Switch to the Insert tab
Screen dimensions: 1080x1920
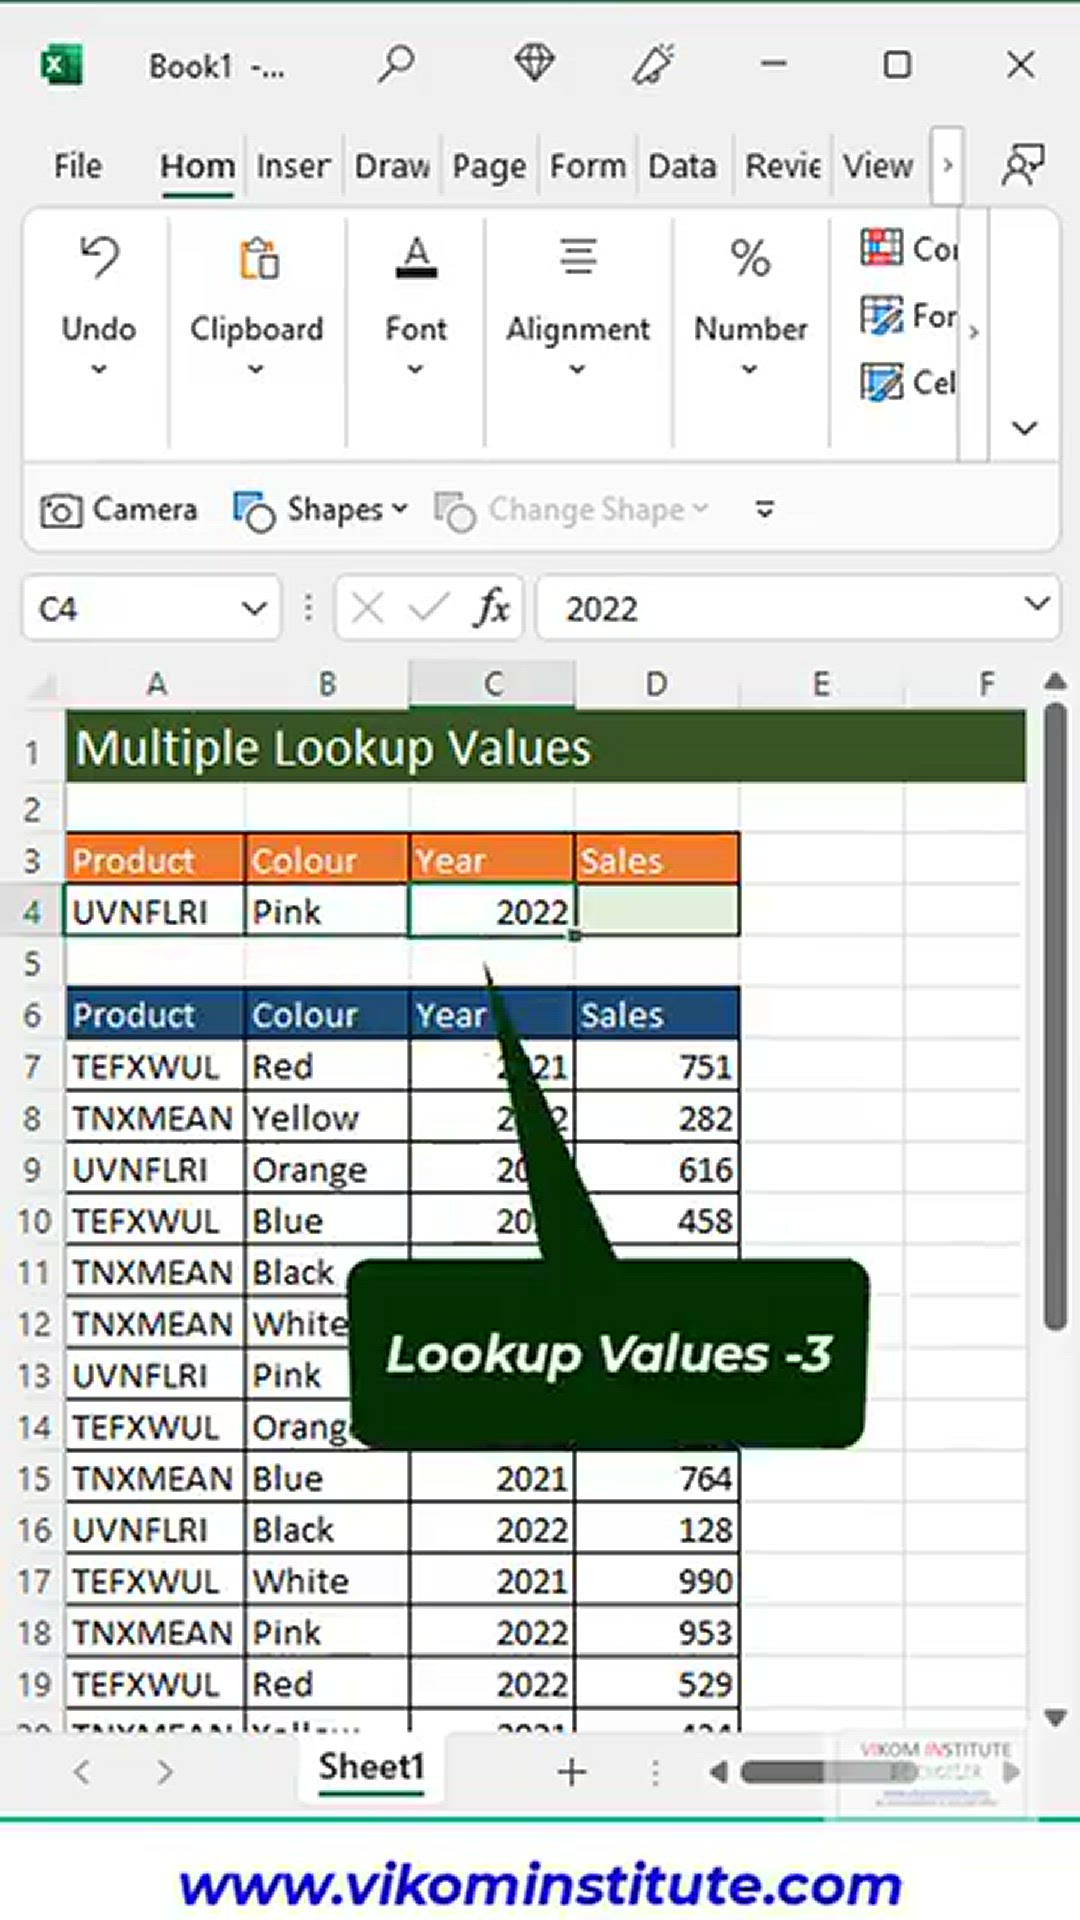(x=293, y=166)
